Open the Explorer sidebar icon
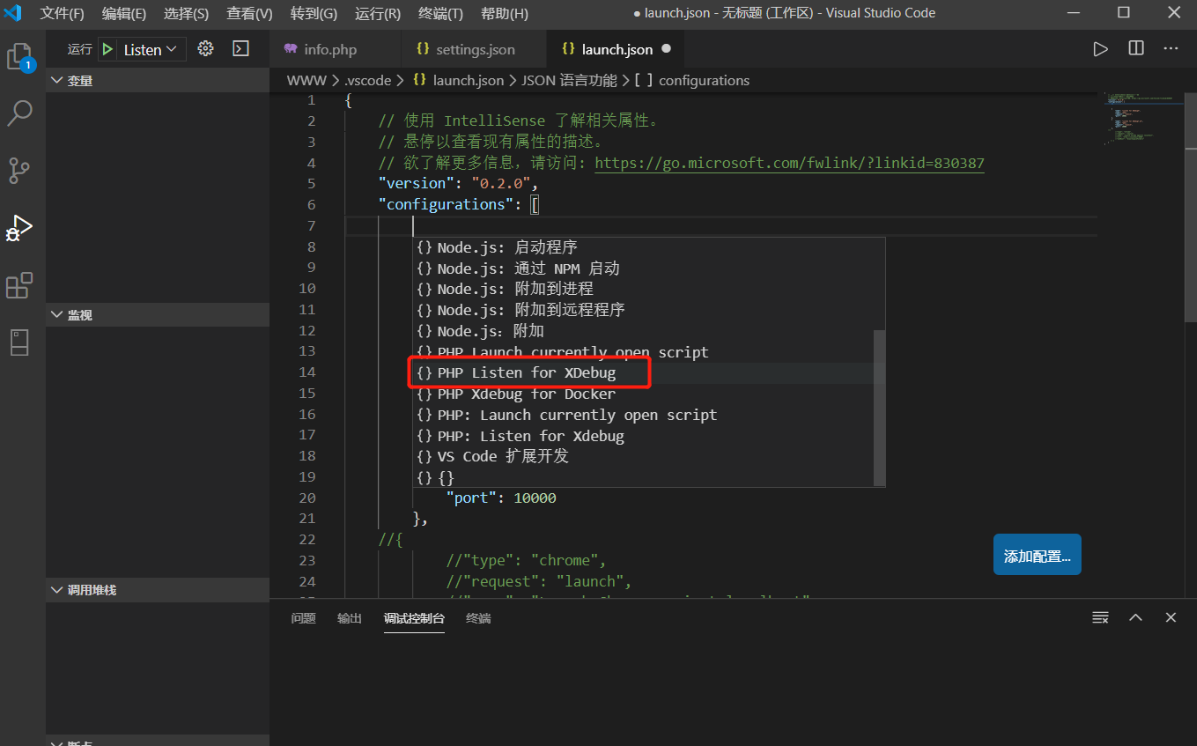1197x746 pixels. tap(20, 57)
